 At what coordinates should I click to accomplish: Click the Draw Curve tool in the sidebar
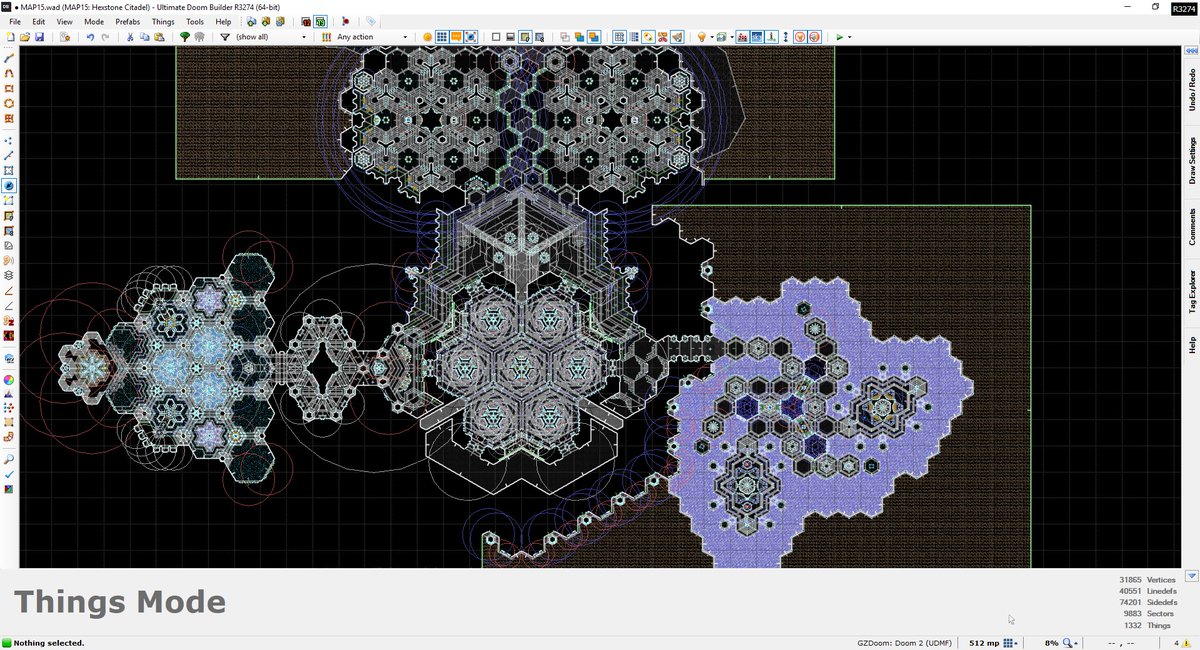tap(9, 72)
